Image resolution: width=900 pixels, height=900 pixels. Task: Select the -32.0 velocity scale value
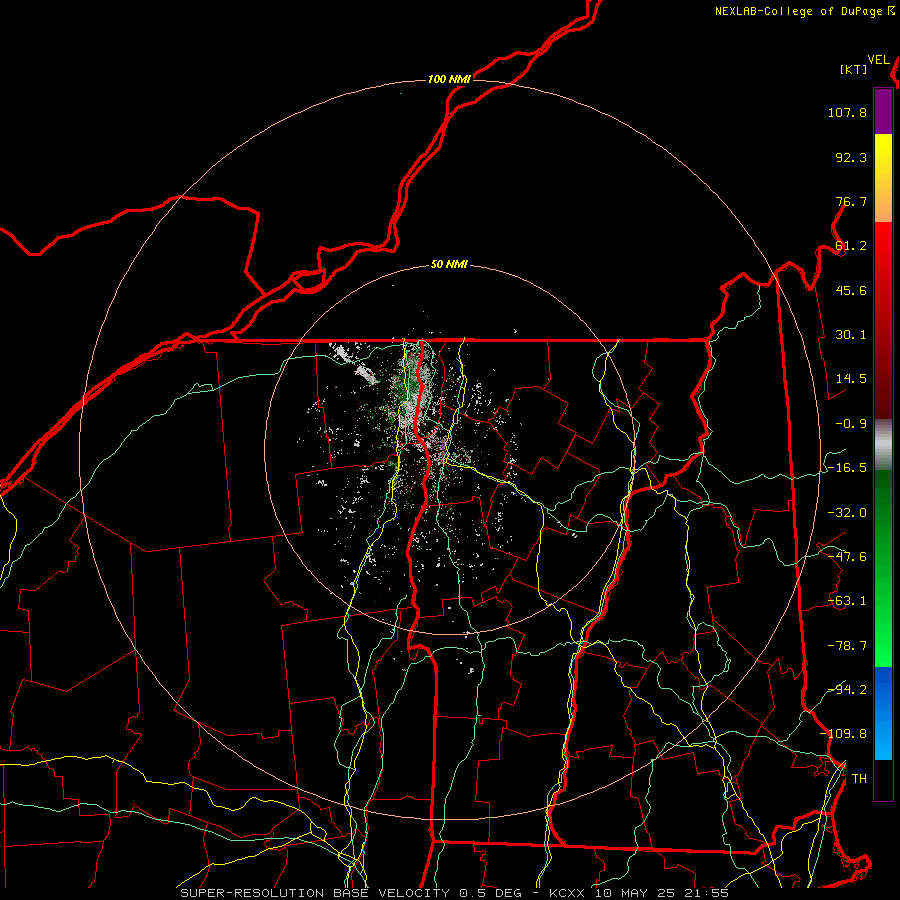click(847, 513)
